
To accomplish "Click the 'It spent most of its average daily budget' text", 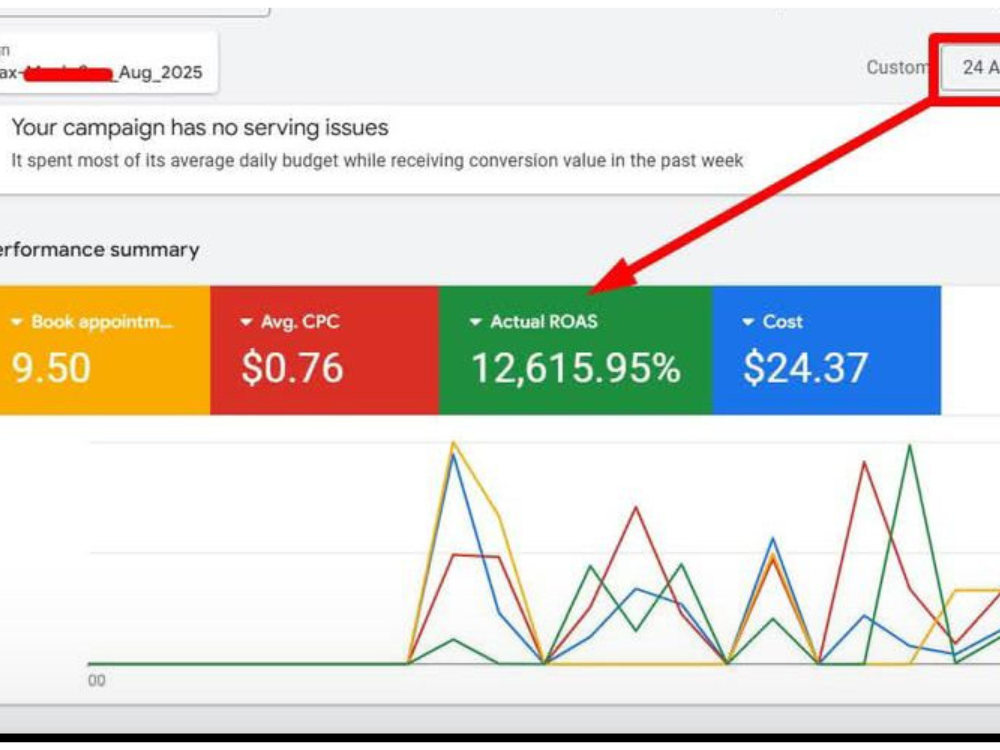I will tap(377, 160).
